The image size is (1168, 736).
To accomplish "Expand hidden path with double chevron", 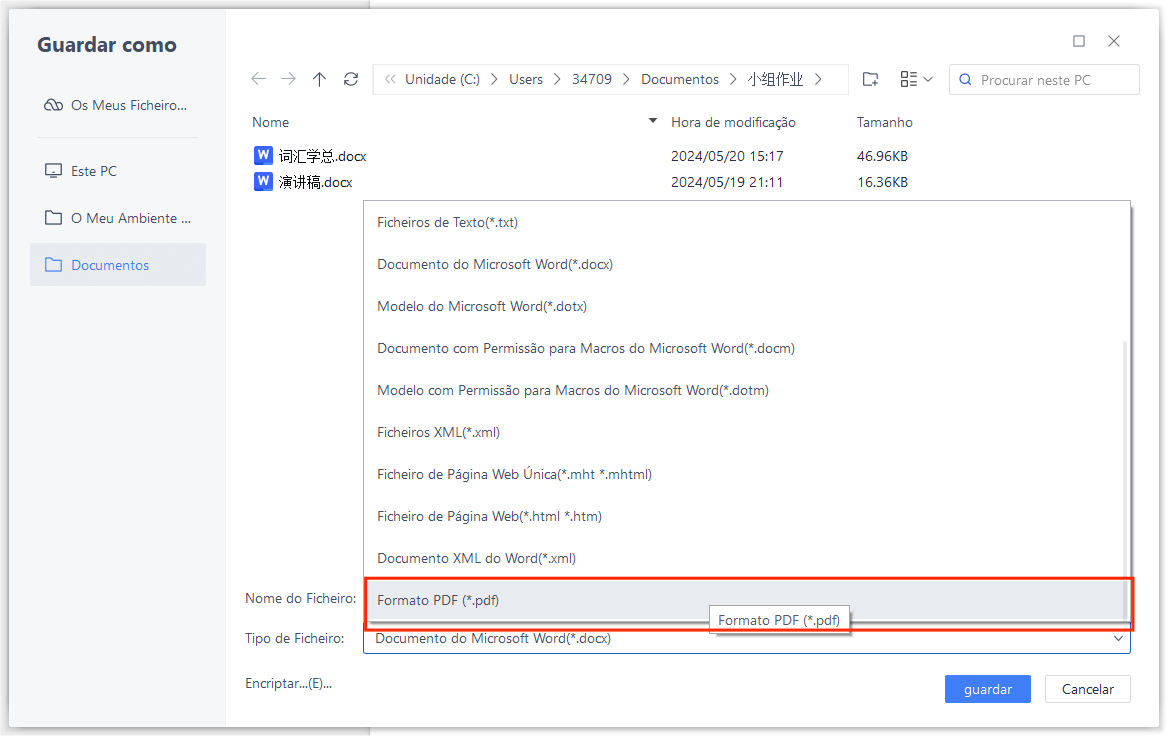I will (x=390, y=79).
